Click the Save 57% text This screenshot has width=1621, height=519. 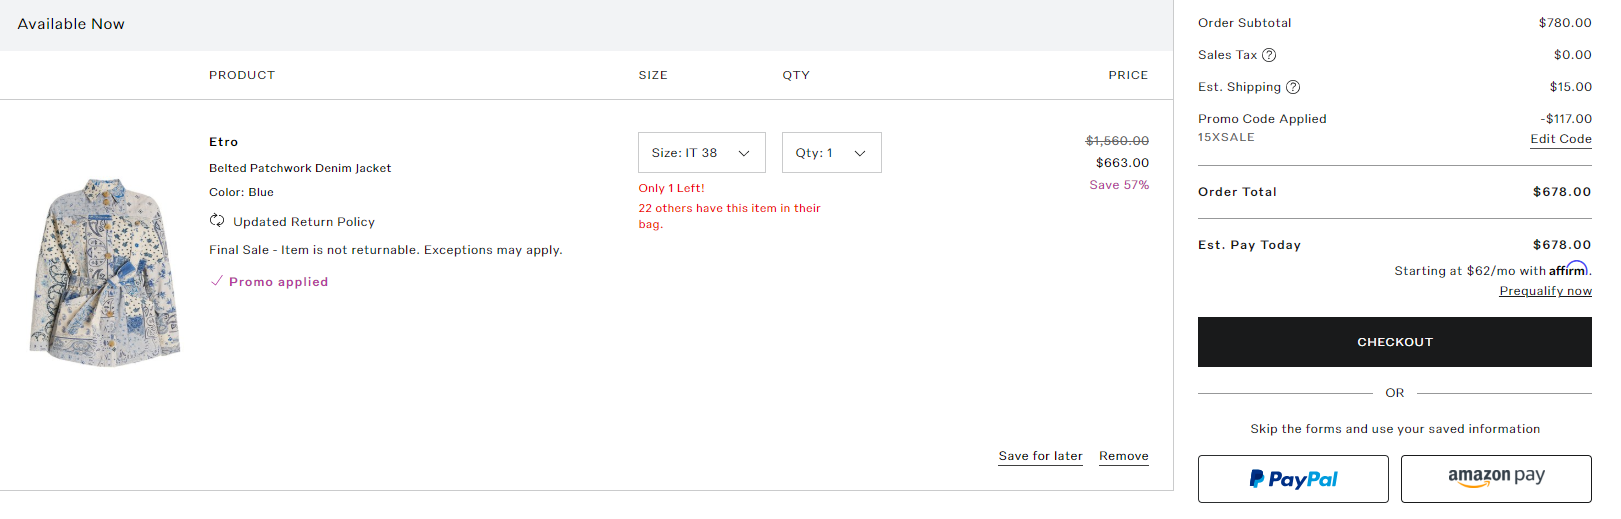pyautogui.click(x=1119, y=185)
